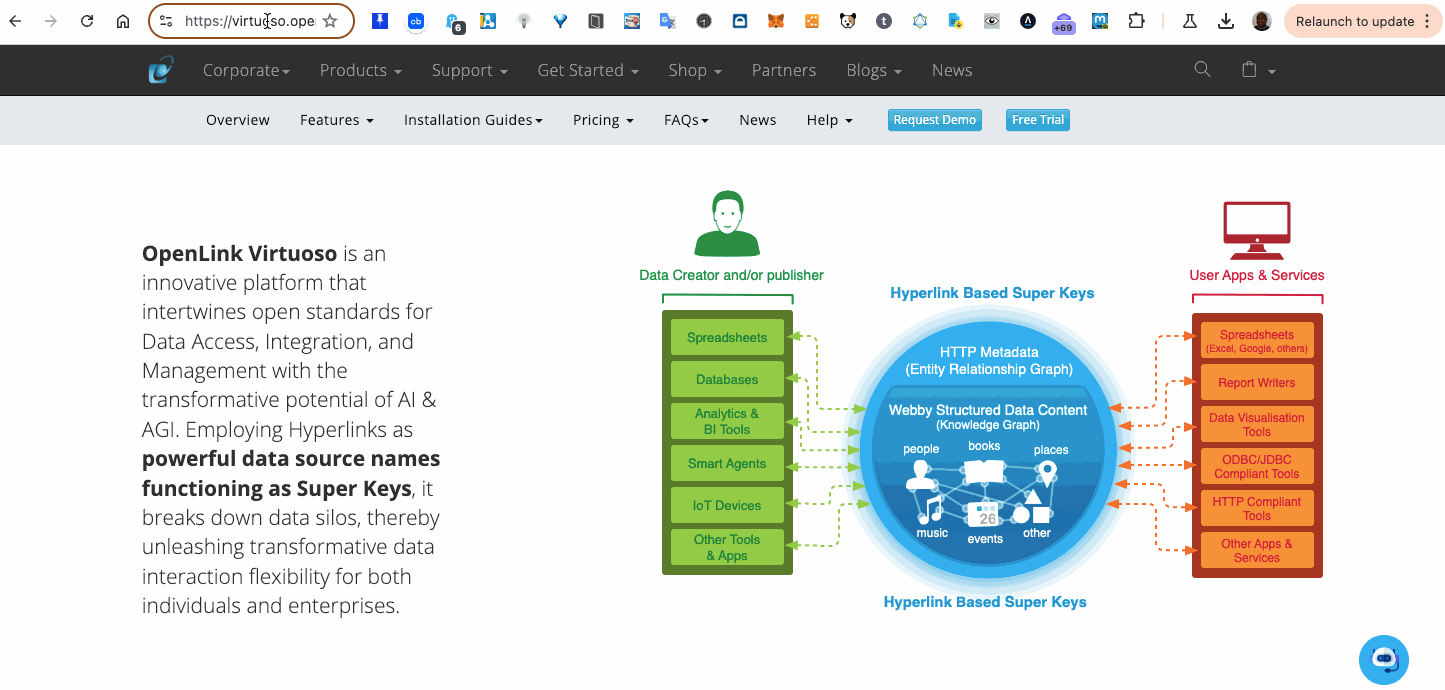Bookmark this page with star icon
Screen dimensions: 1445x690
click(330, 21)
